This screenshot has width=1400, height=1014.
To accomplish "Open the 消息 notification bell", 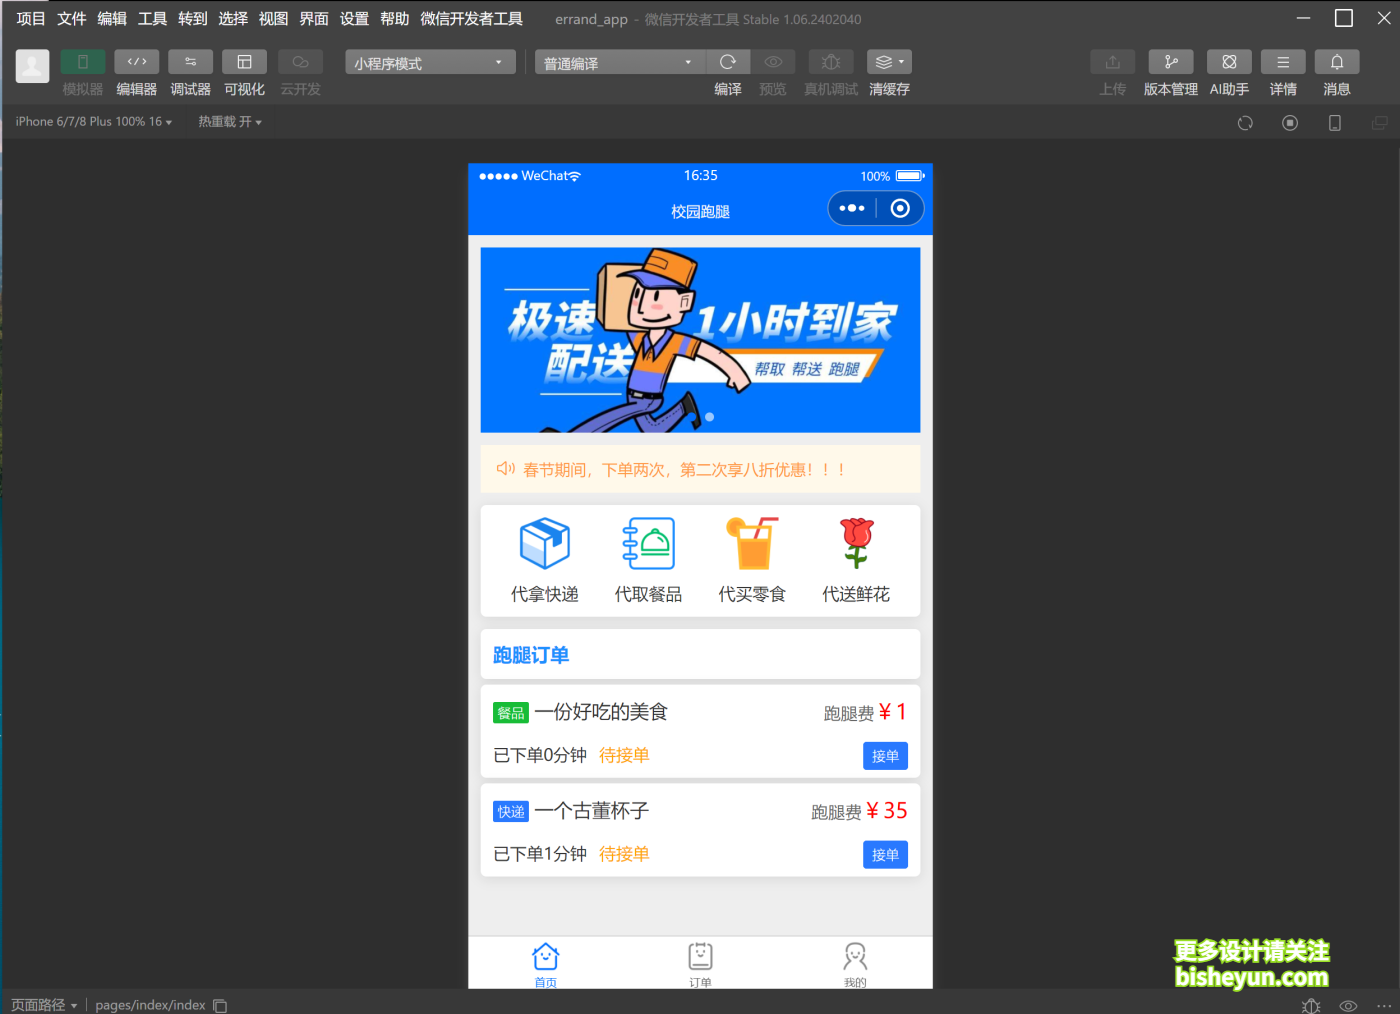I will click(1337, 62).
